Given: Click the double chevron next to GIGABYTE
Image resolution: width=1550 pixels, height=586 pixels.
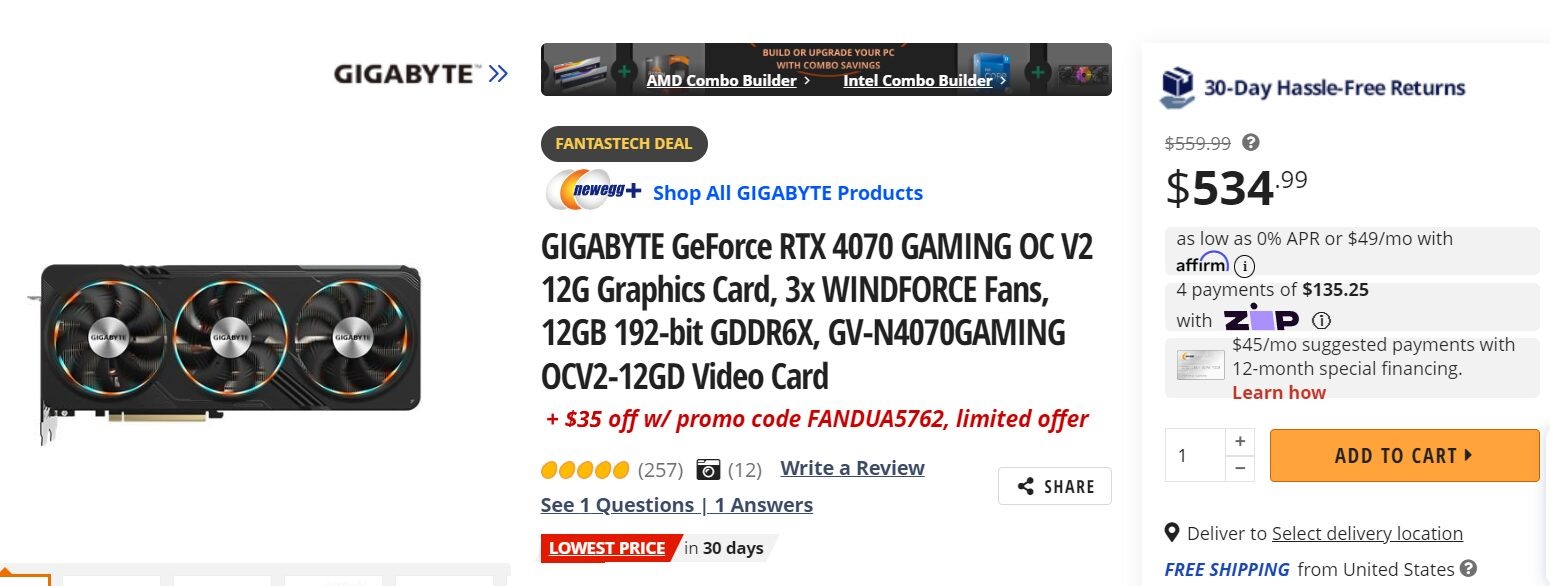Looking at the screenshot, I should tap(498, 73).
